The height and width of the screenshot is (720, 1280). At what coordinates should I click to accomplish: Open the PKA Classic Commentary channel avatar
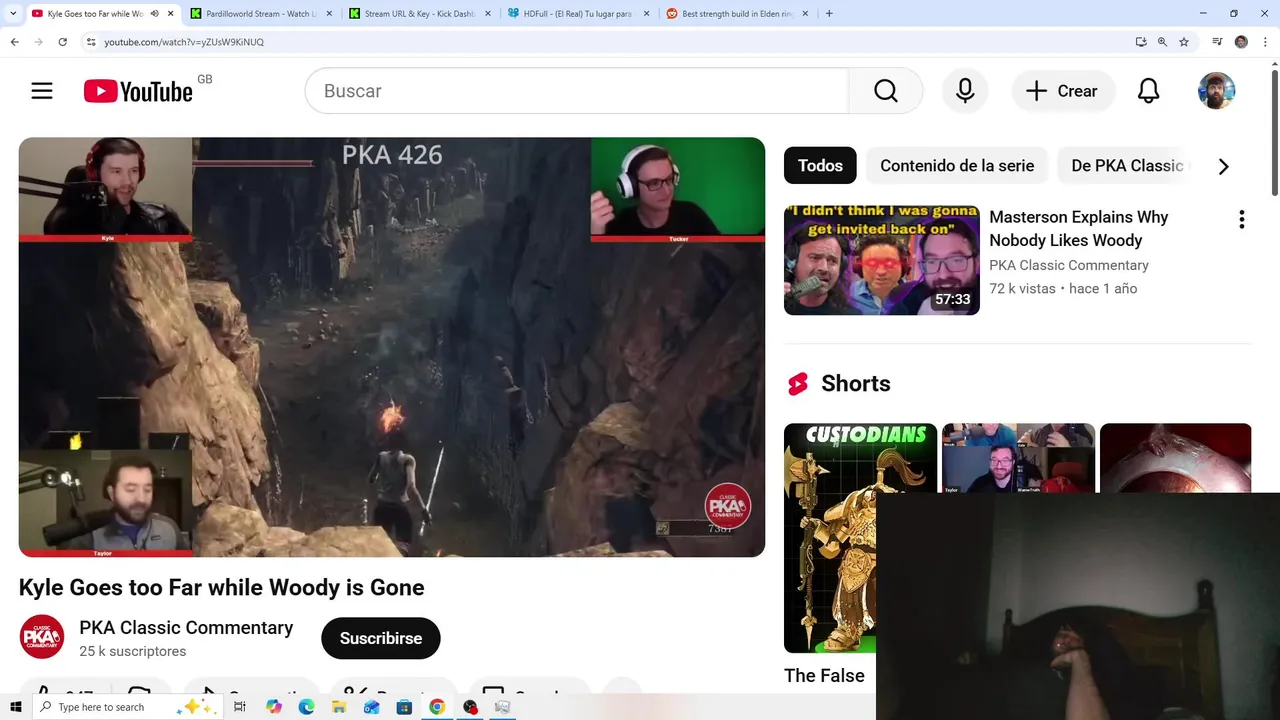(42, 638)
